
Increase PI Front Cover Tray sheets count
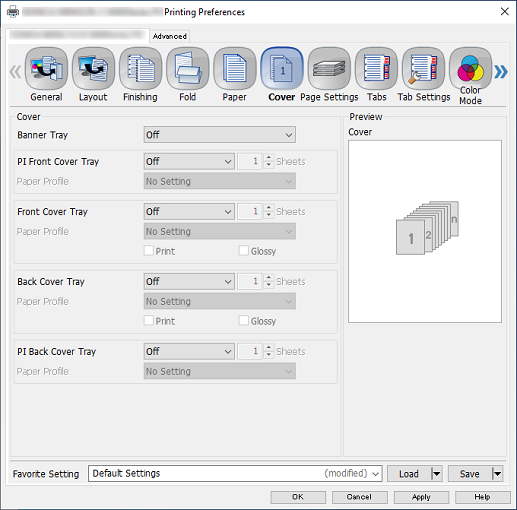pos(269,157)
